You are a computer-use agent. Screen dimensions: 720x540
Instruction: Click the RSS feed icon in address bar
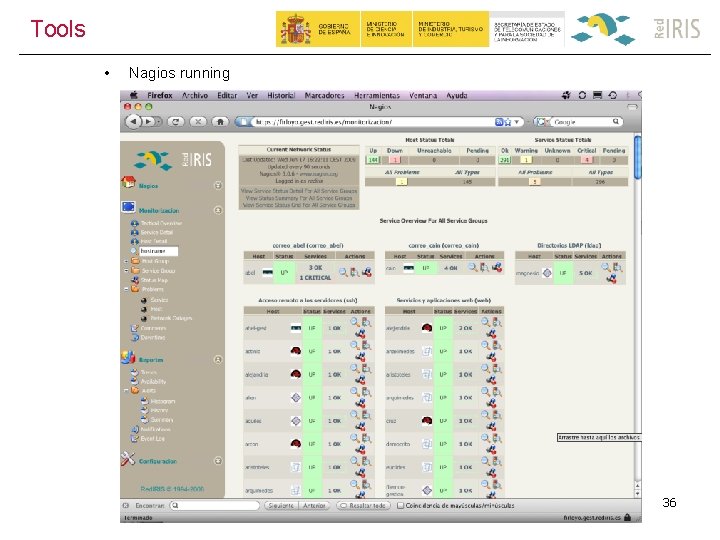point(499,122)
